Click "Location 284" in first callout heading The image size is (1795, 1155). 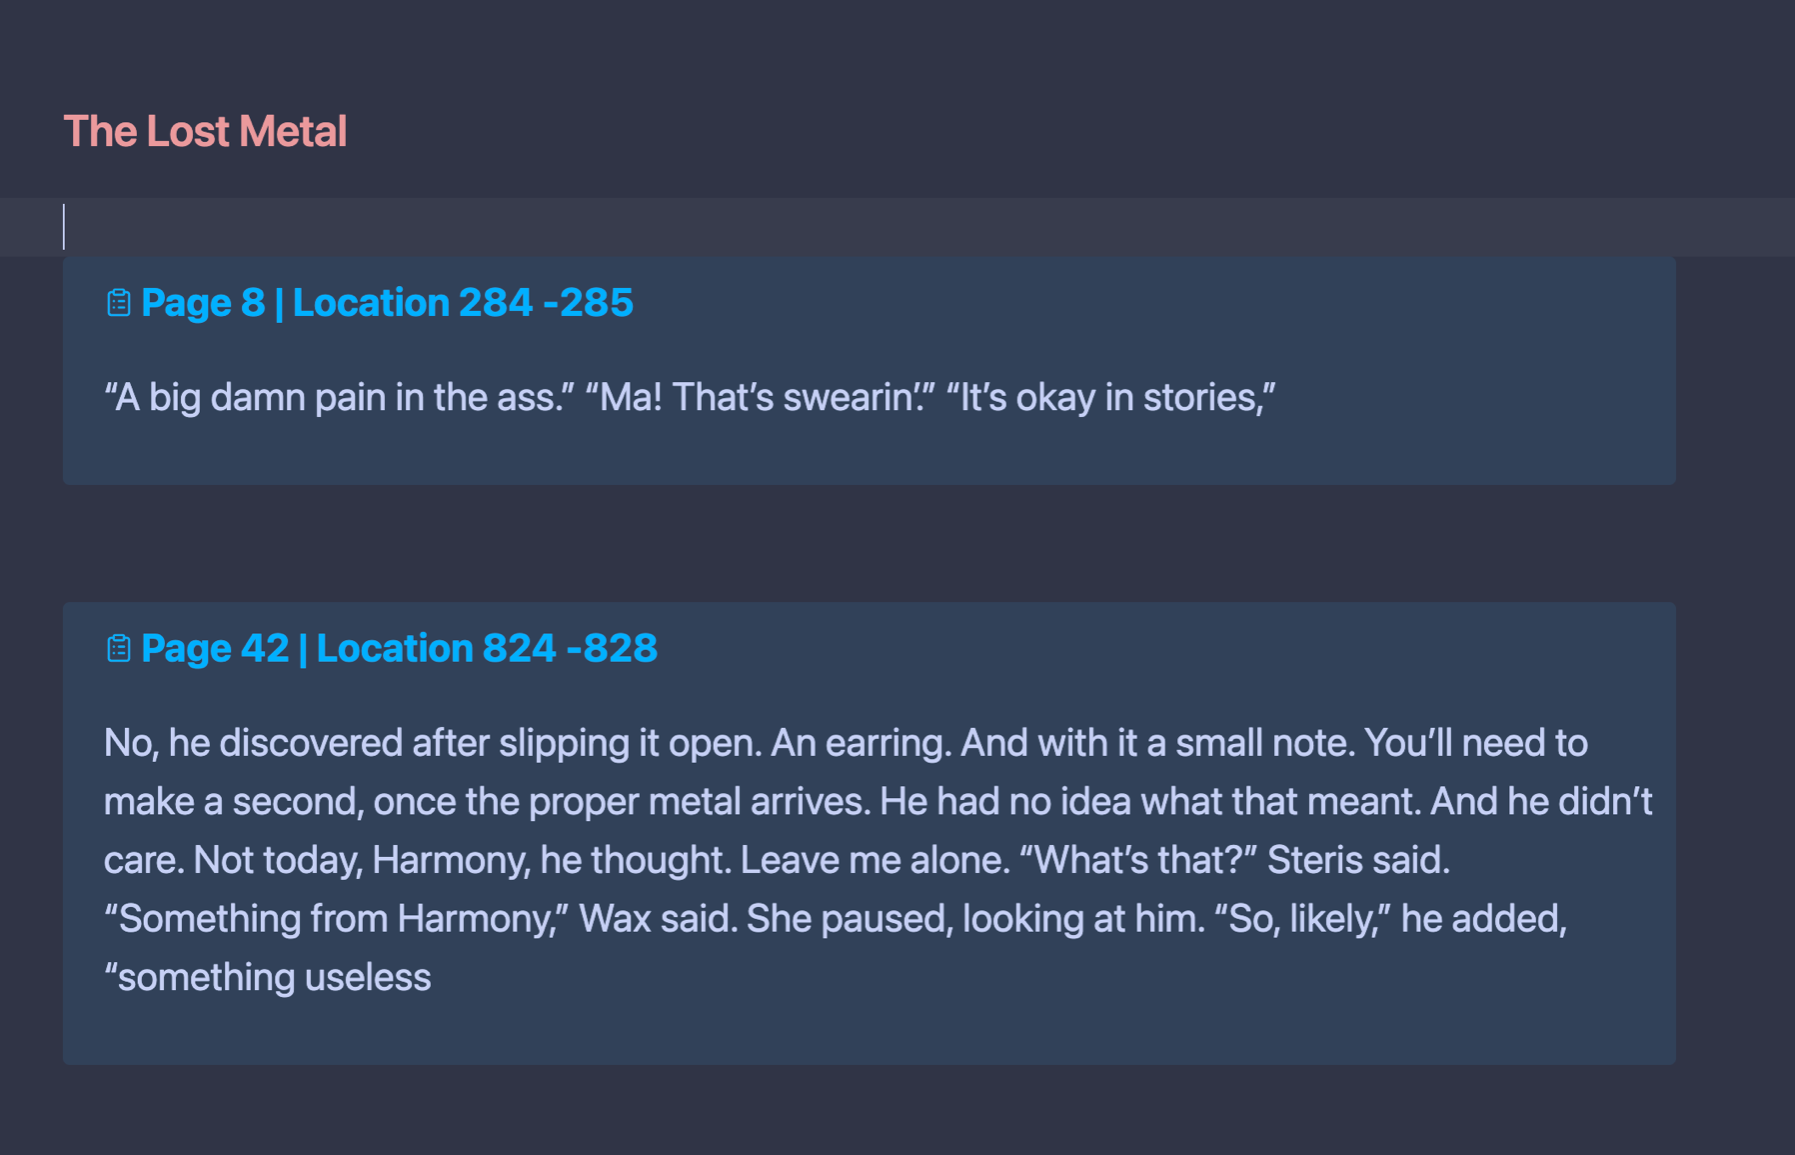412,302
